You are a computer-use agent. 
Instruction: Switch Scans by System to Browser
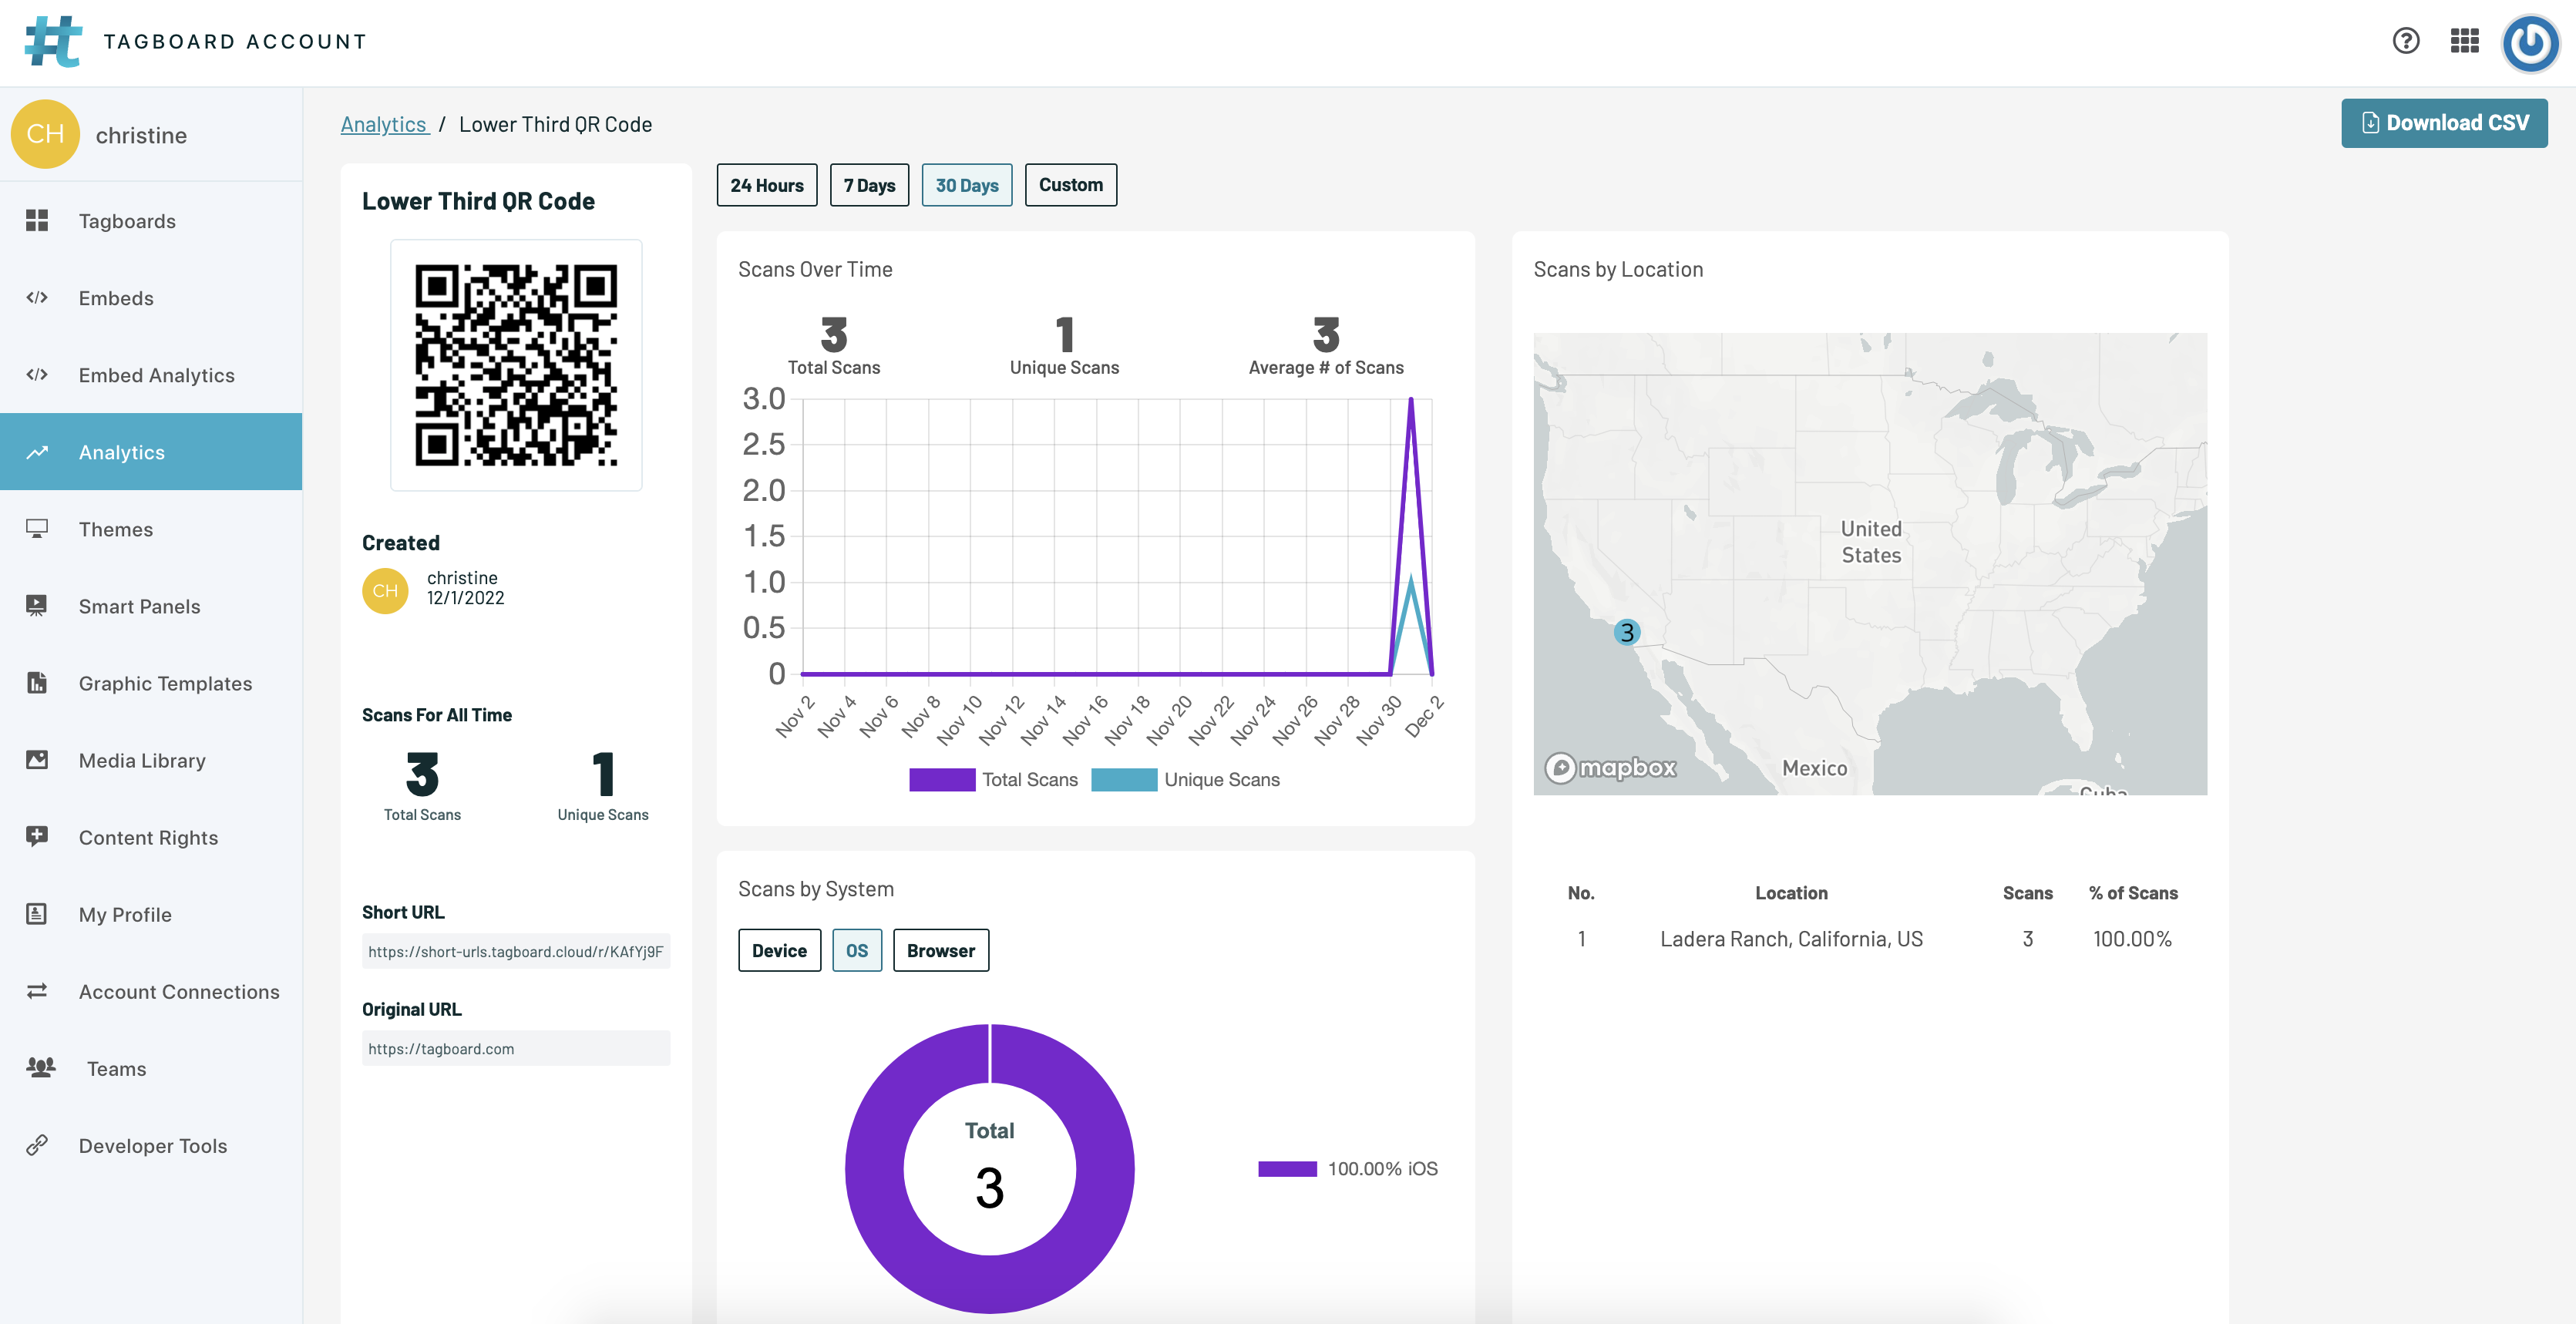(941, 950)
